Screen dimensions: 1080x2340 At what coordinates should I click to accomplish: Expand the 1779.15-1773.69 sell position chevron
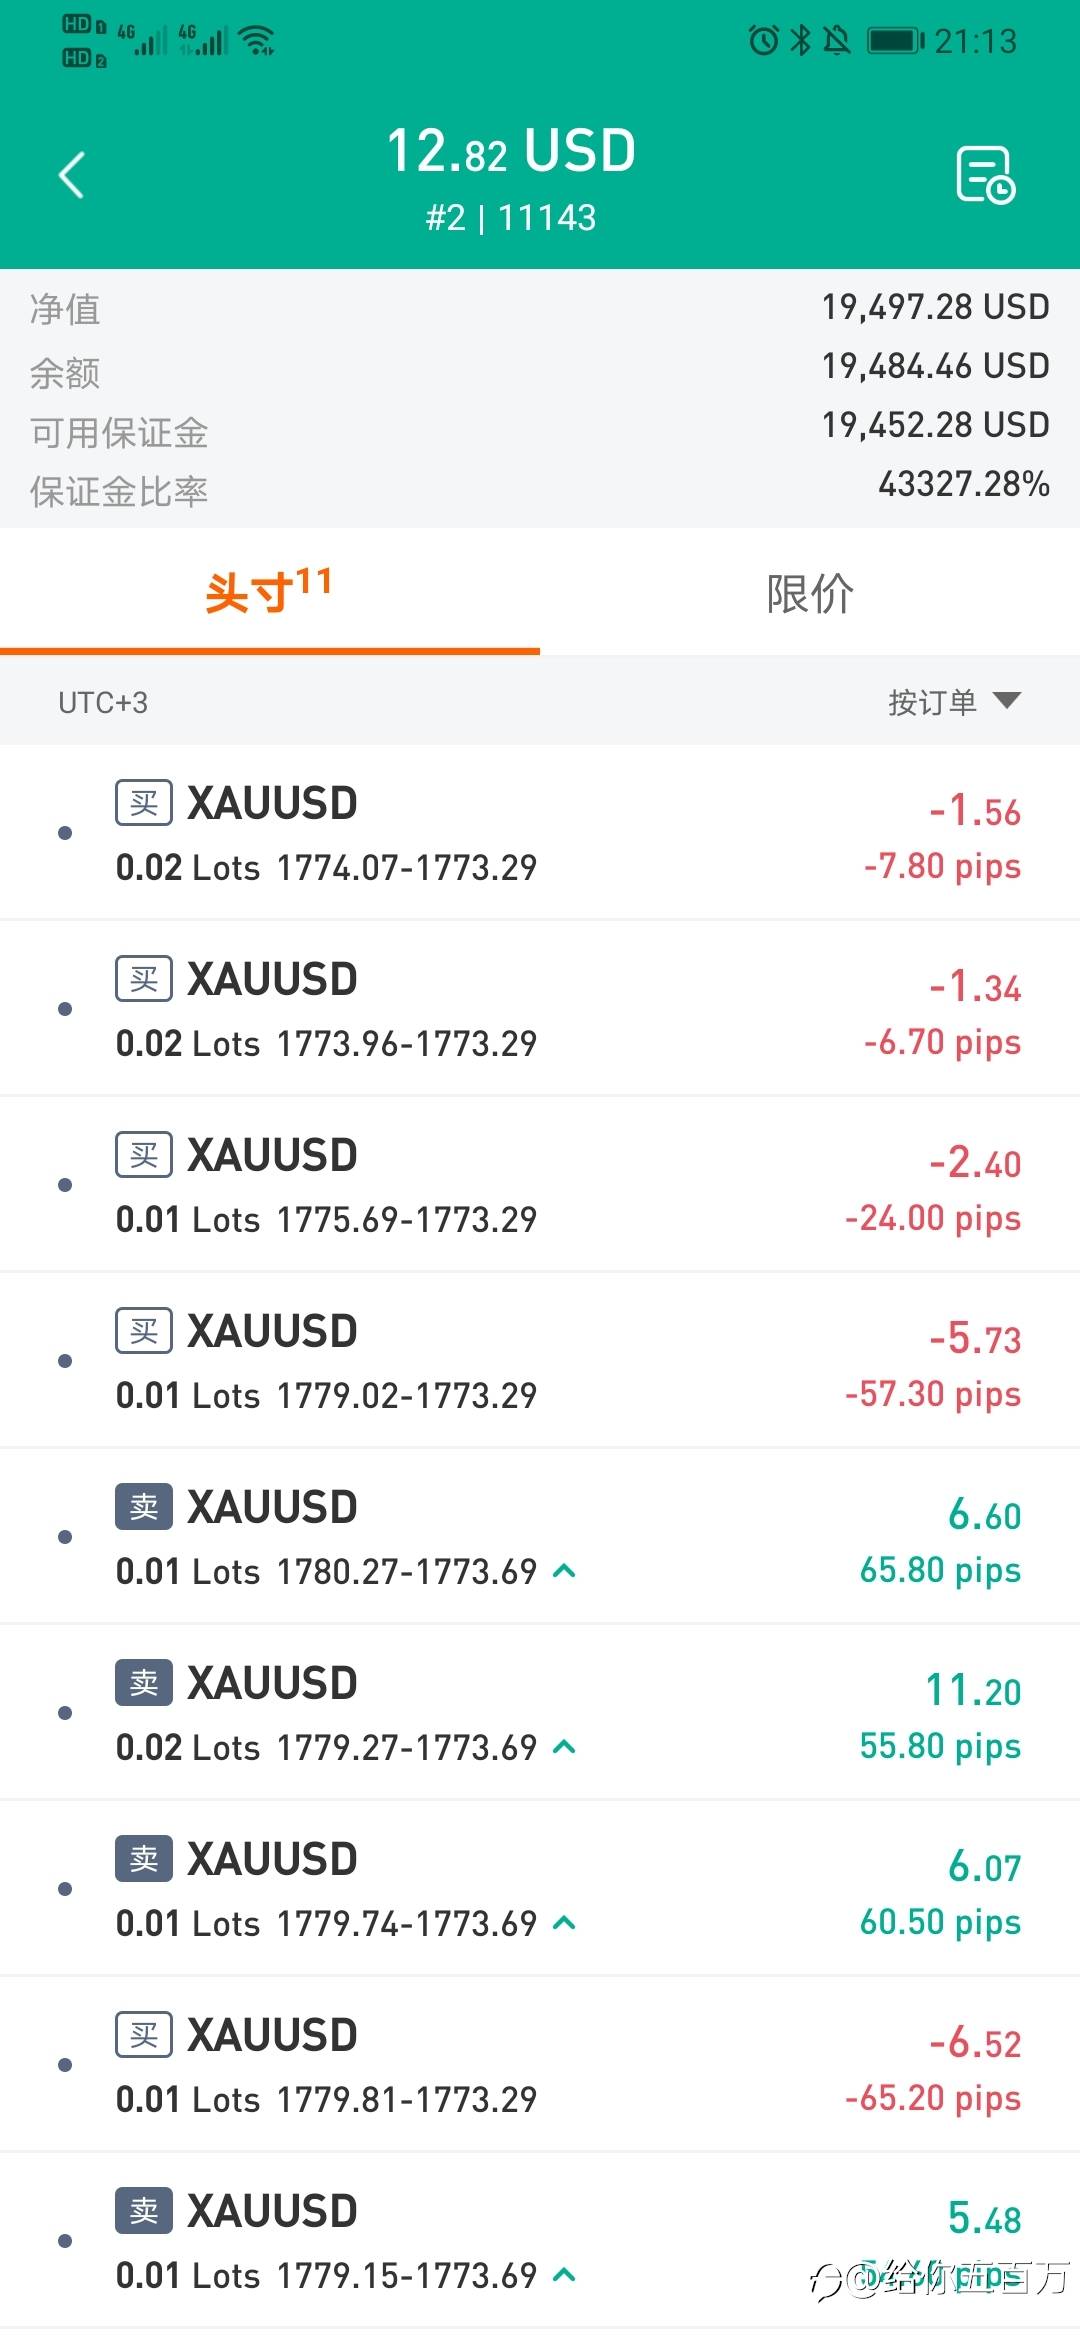(565, 2275)
